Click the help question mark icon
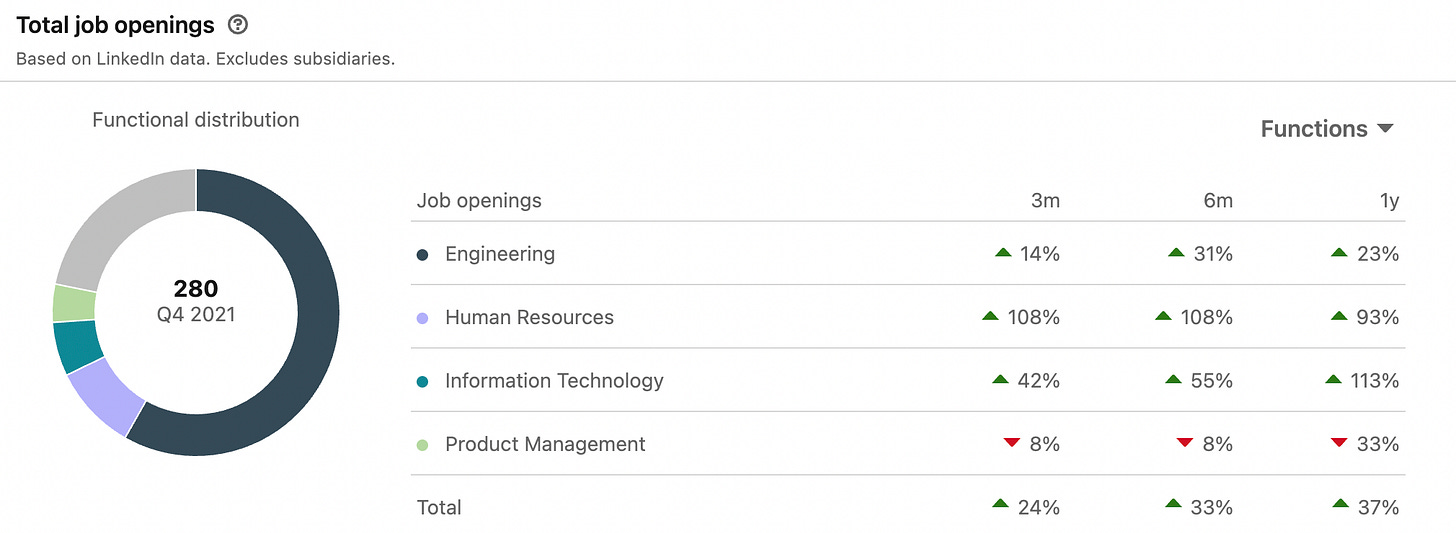The width and height of the screenshot is (1456, 533). click(x=238, y=25)
